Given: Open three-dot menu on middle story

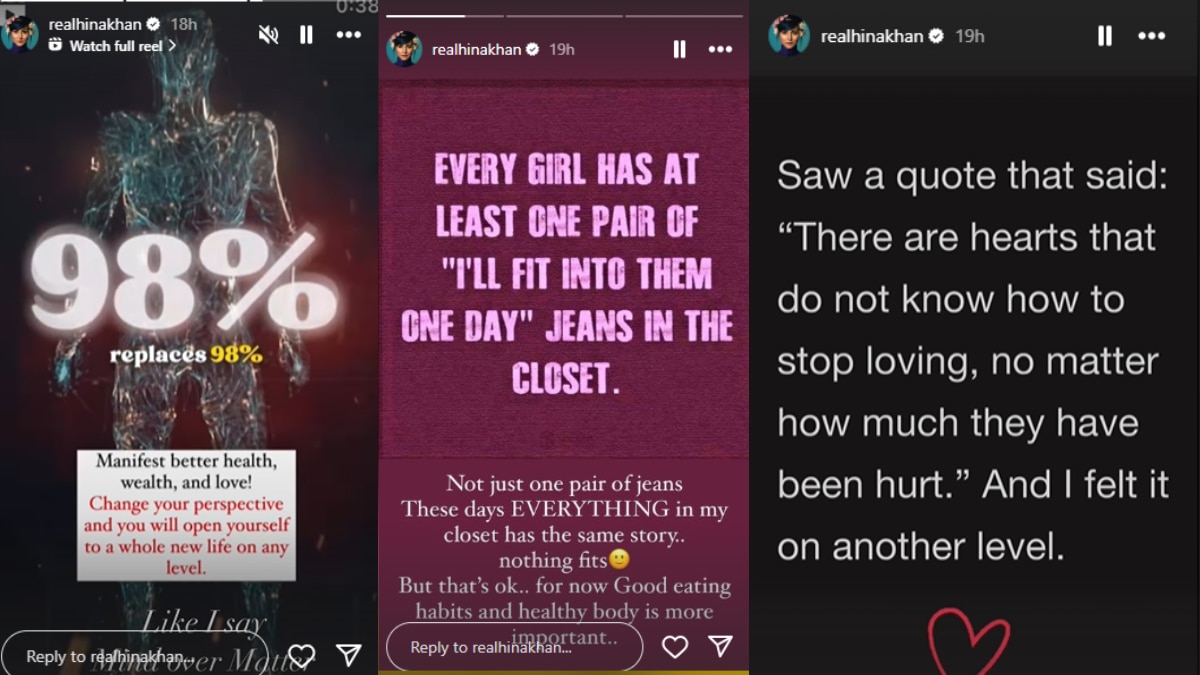Looking at the screenshot, I should [720, 49].
